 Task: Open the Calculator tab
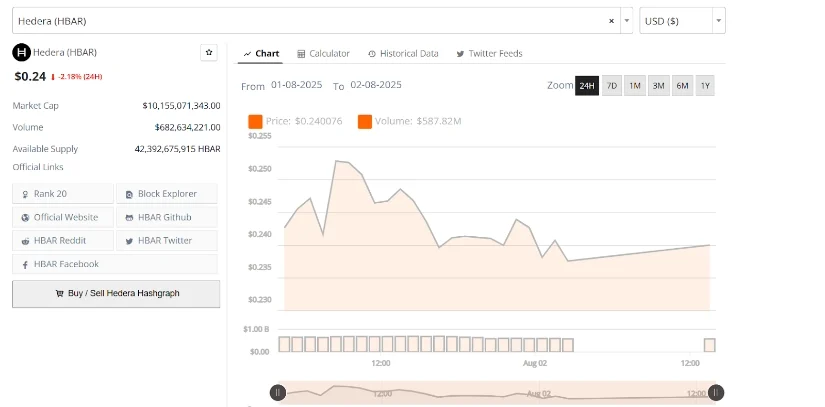coord(323,54)
